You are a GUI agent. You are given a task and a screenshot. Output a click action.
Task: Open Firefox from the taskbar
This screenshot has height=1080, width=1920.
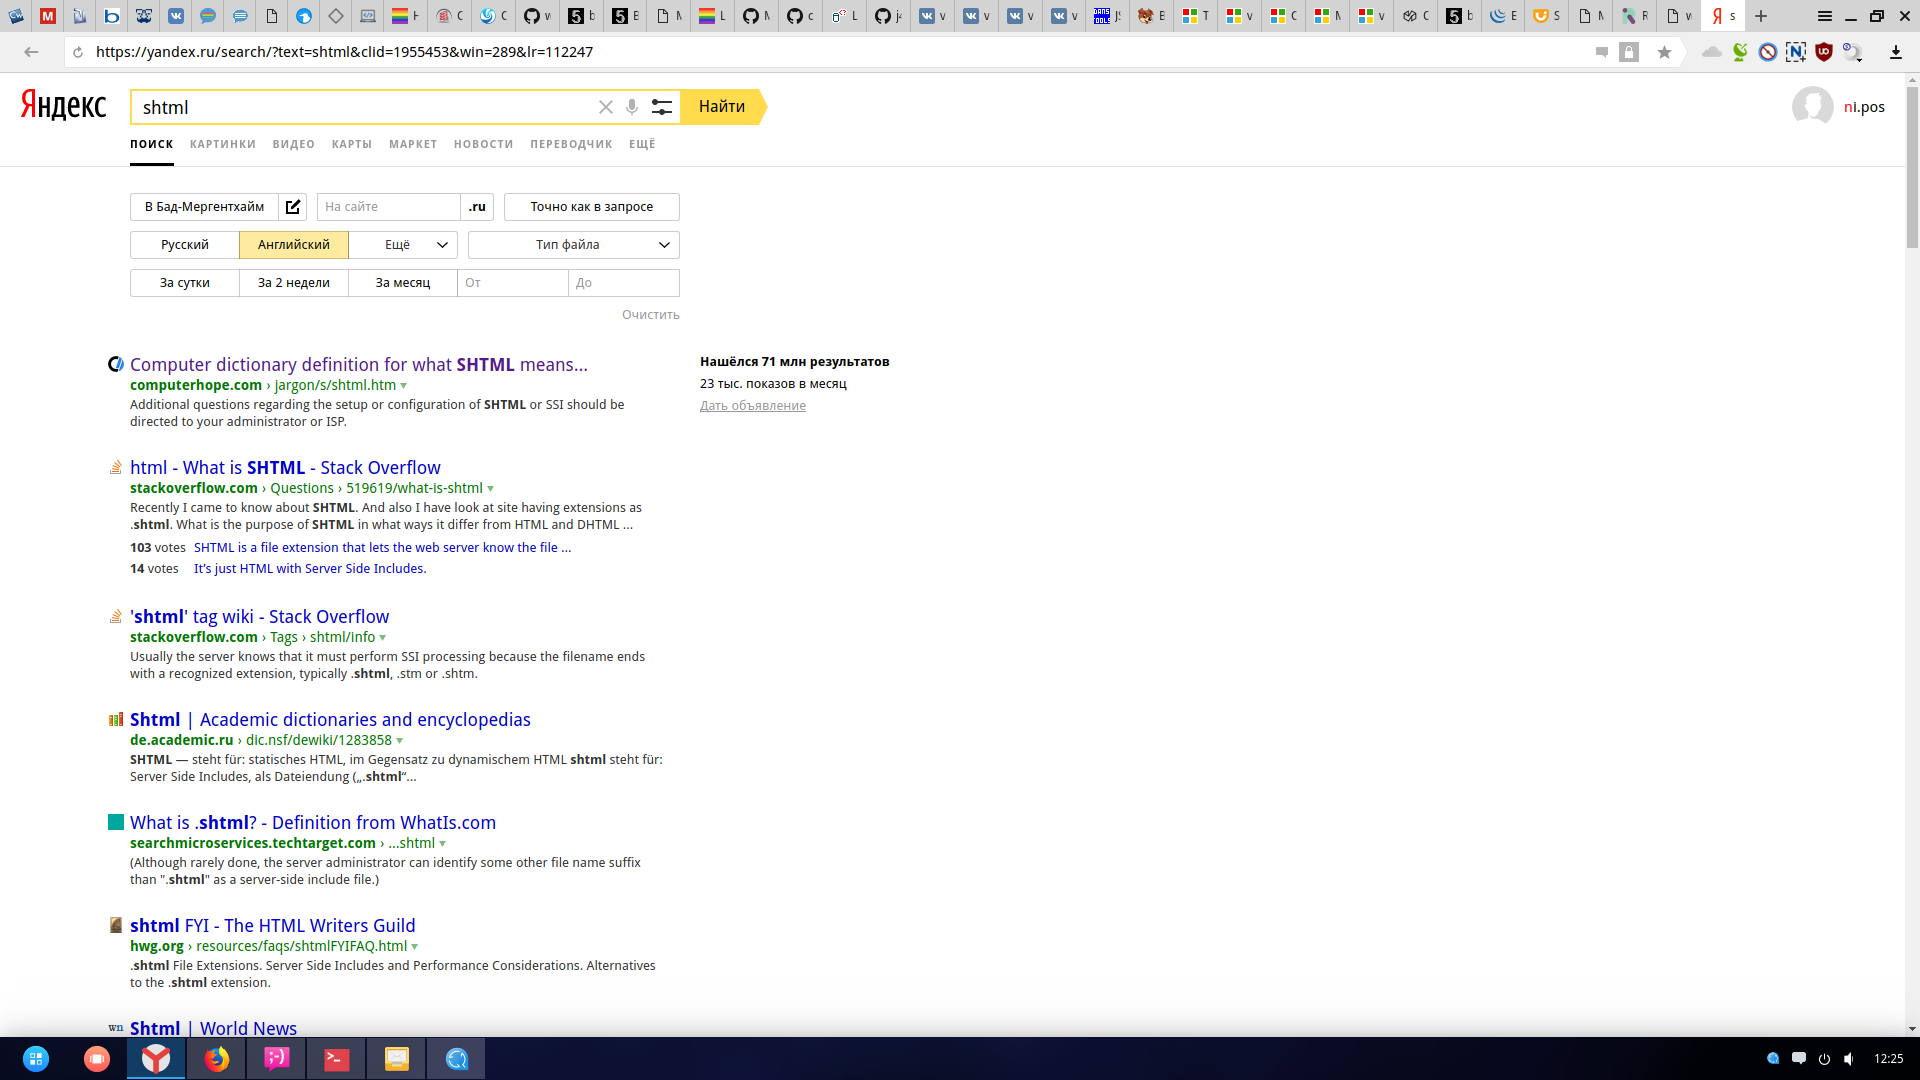[216, 1058]
